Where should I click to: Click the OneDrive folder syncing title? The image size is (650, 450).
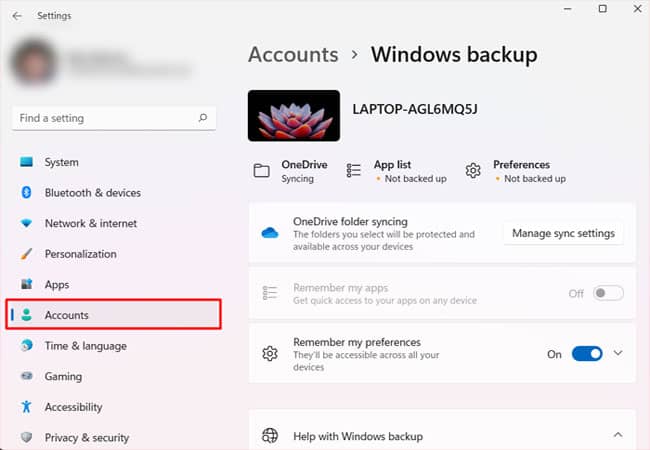tap(350, 222)
